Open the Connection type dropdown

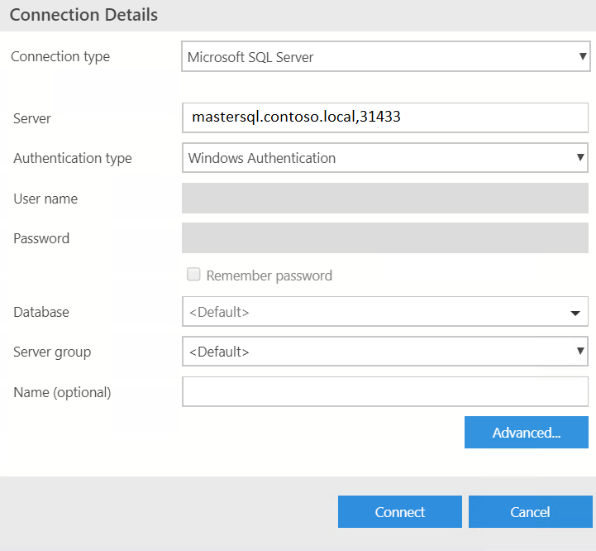click(386, 56)
